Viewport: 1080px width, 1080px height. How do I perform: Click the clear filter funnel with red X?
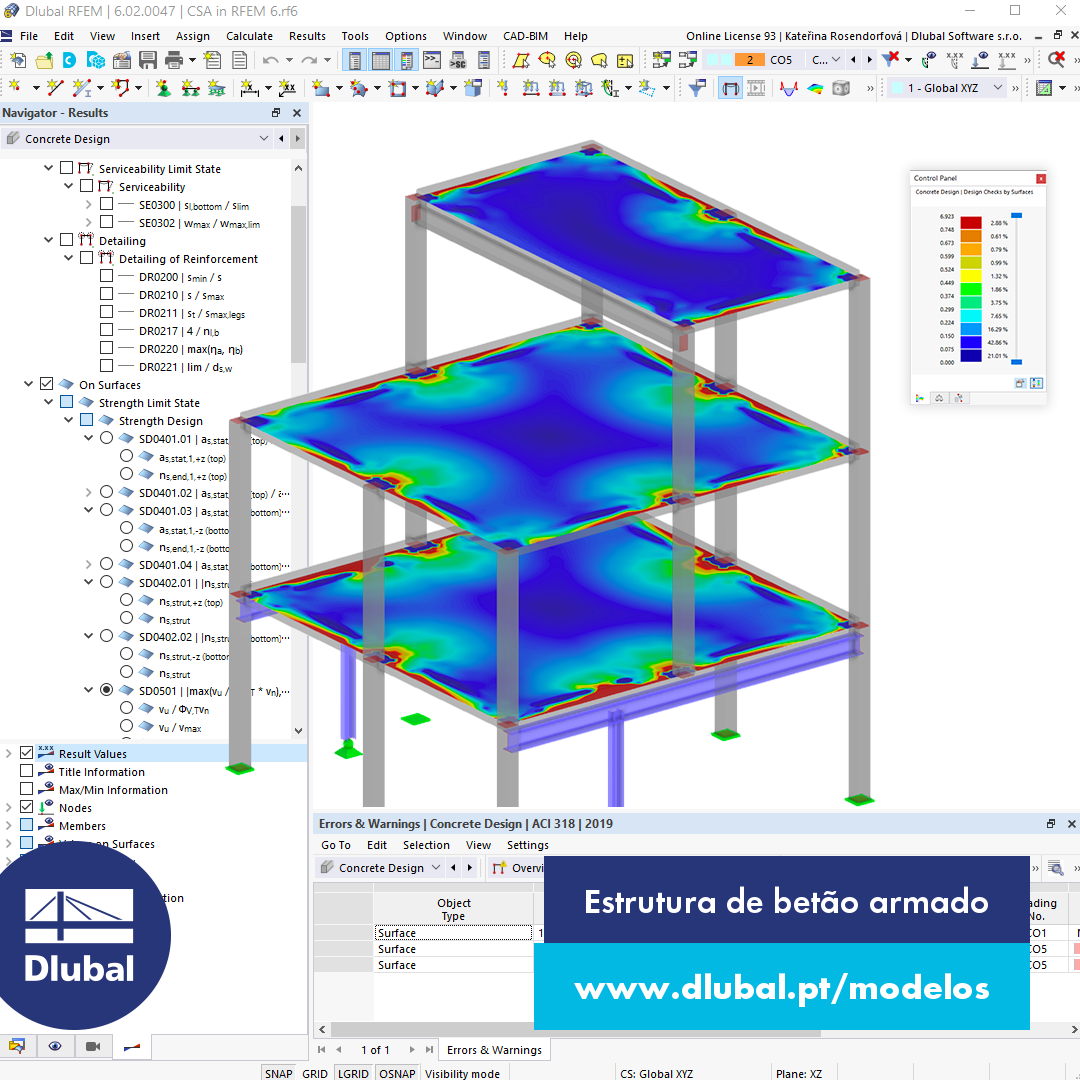(x=891, y=60)
